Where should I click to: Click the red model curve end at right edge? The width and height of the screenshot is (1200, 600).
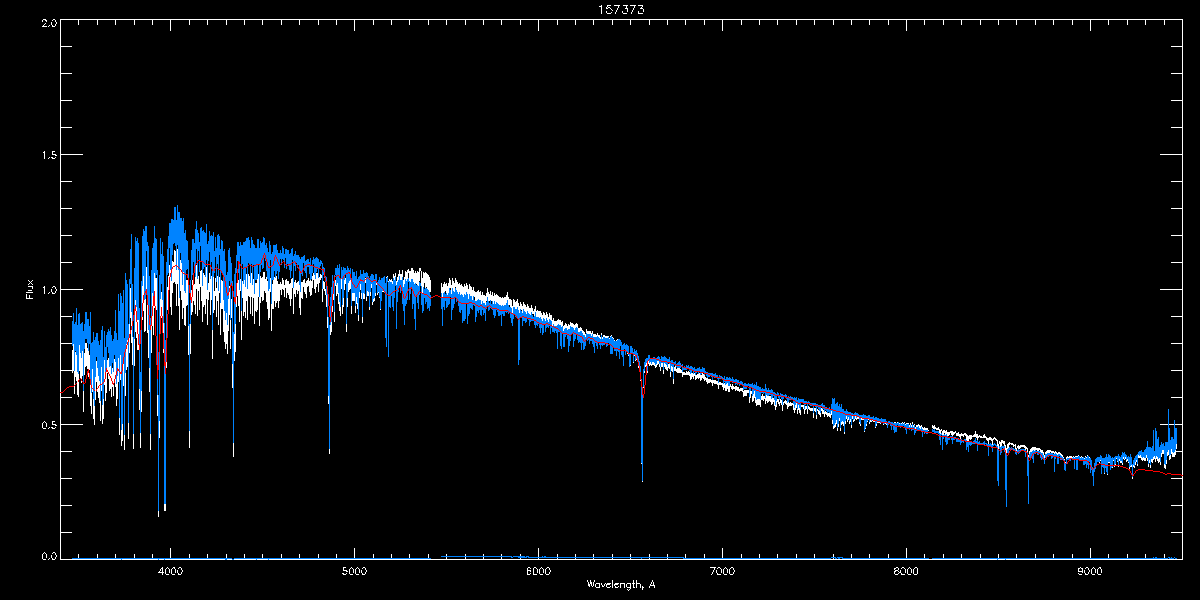pyautogui.click(x=1176, y=478)
